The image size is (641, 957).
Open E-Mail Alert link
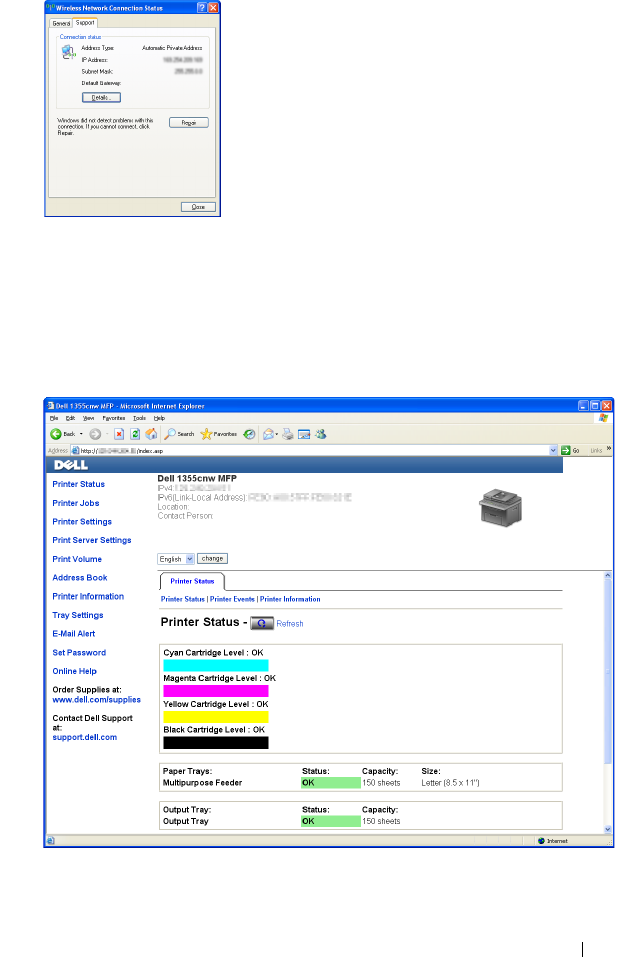[73, 634]
